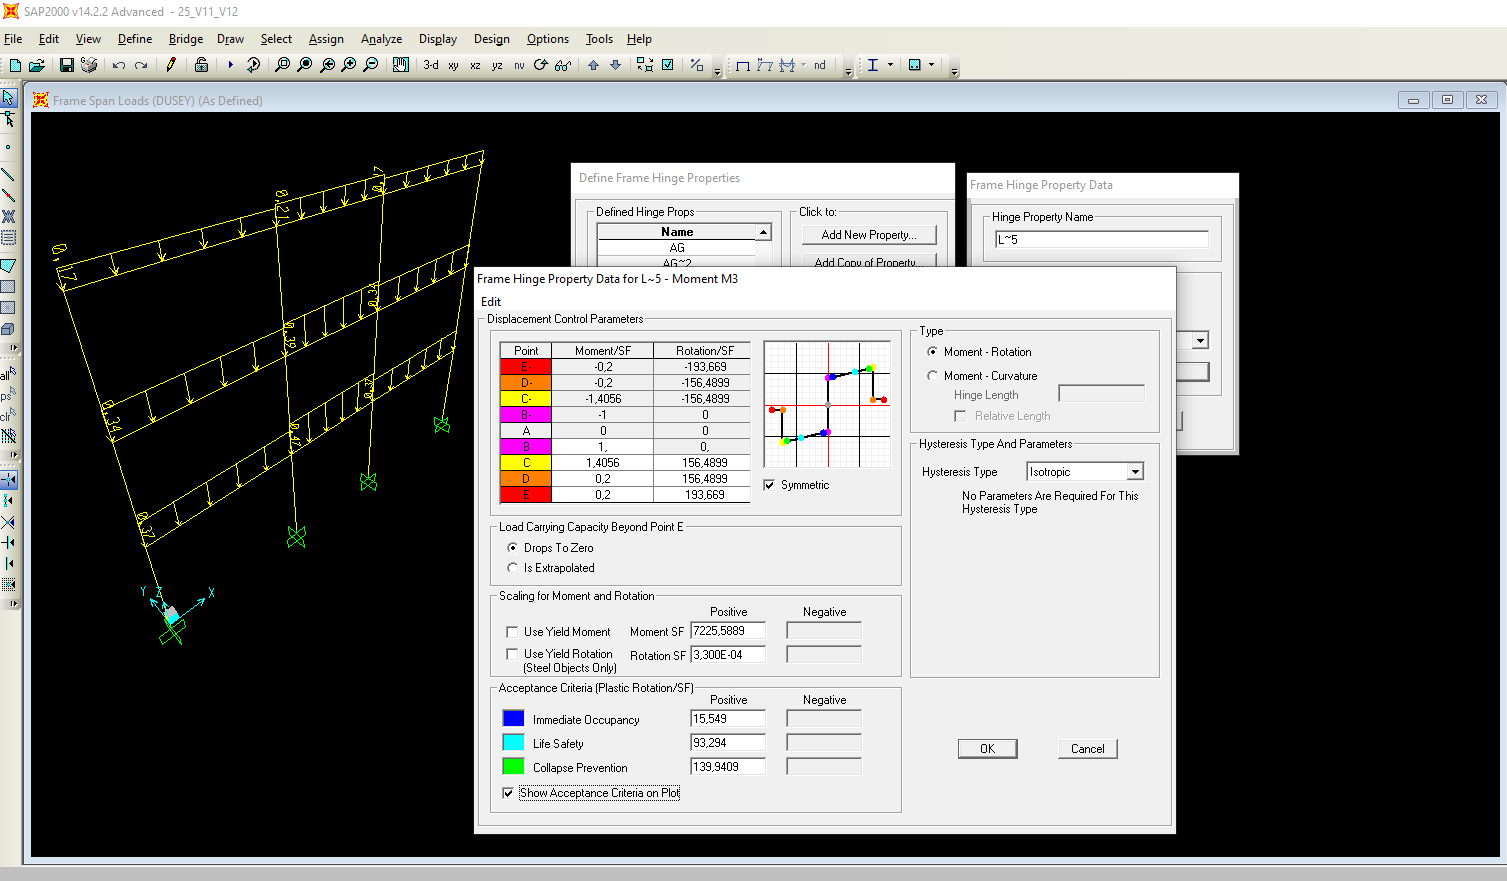Open a file with the folder icon

point(37,65)
